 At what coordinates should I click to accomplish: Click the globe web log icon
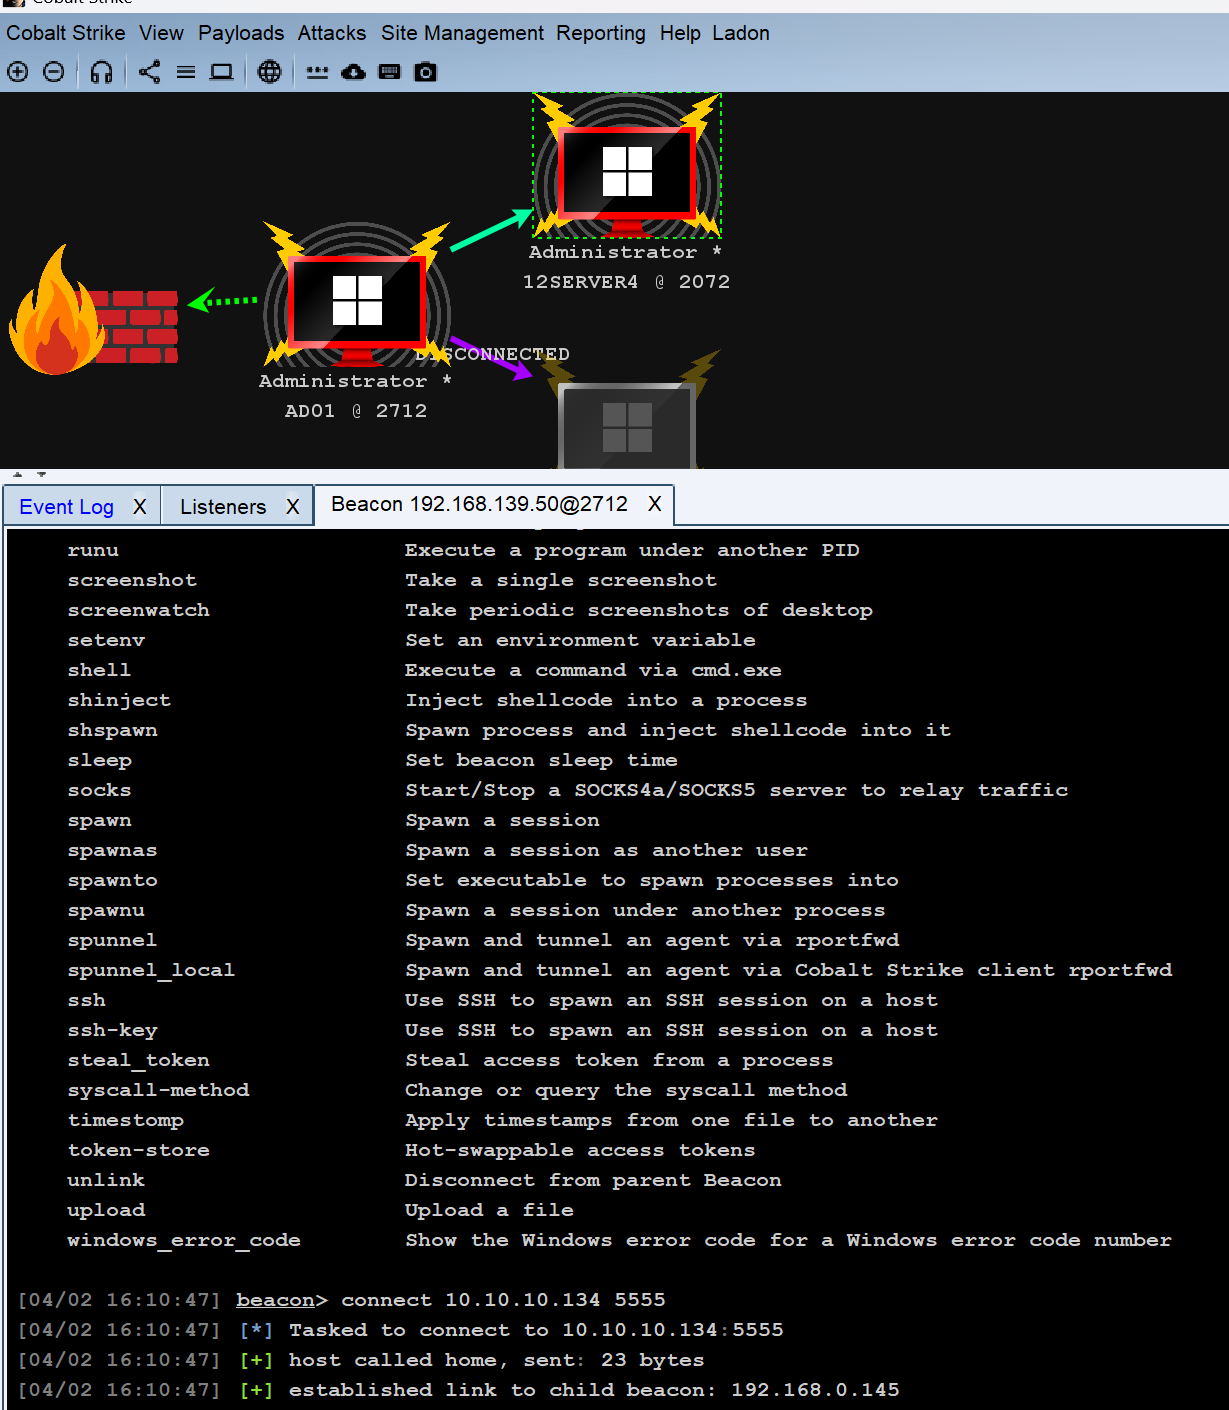click(269, 72)
